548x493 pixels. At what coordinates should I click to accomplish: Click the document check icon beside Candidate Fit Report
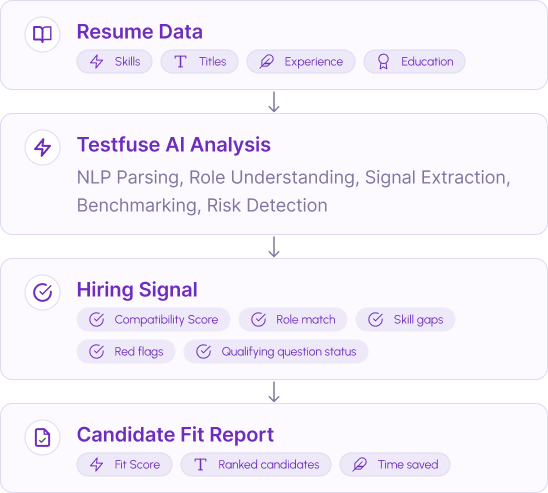(42, 437)
